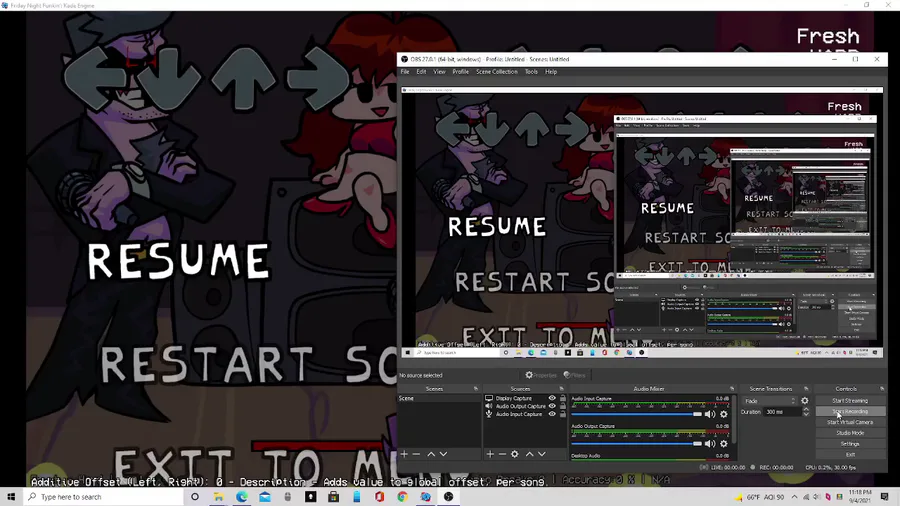Open the Profile menu in OBS
Screen dimensions: 900x506
pos(460,72)
